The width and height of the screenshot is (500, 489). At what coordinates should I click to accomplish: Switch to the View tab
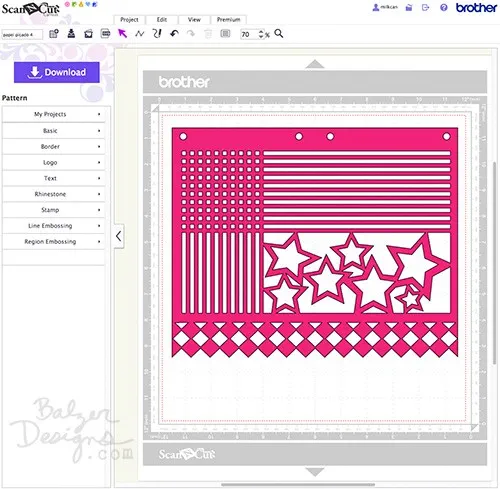pos(194,20)
